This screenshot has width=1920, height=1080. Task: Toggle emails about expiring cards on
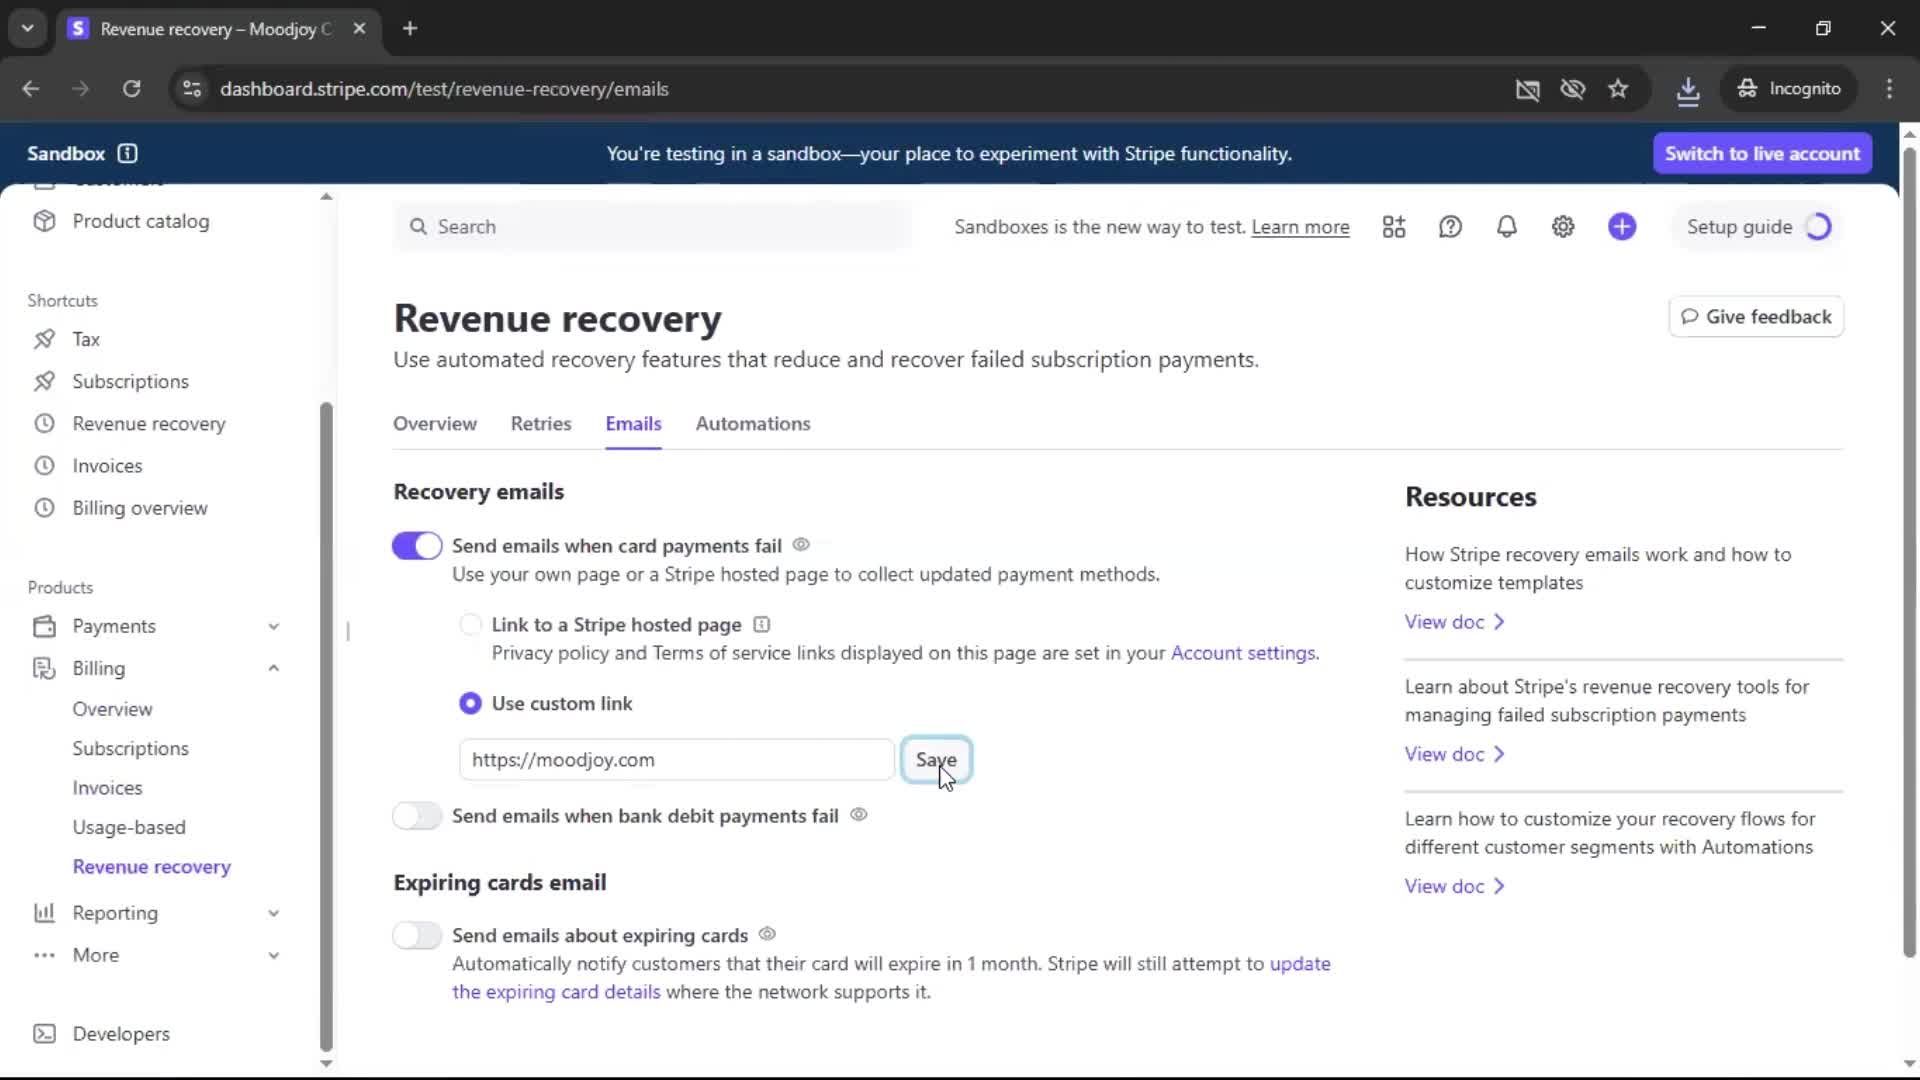tap(417, 935)
